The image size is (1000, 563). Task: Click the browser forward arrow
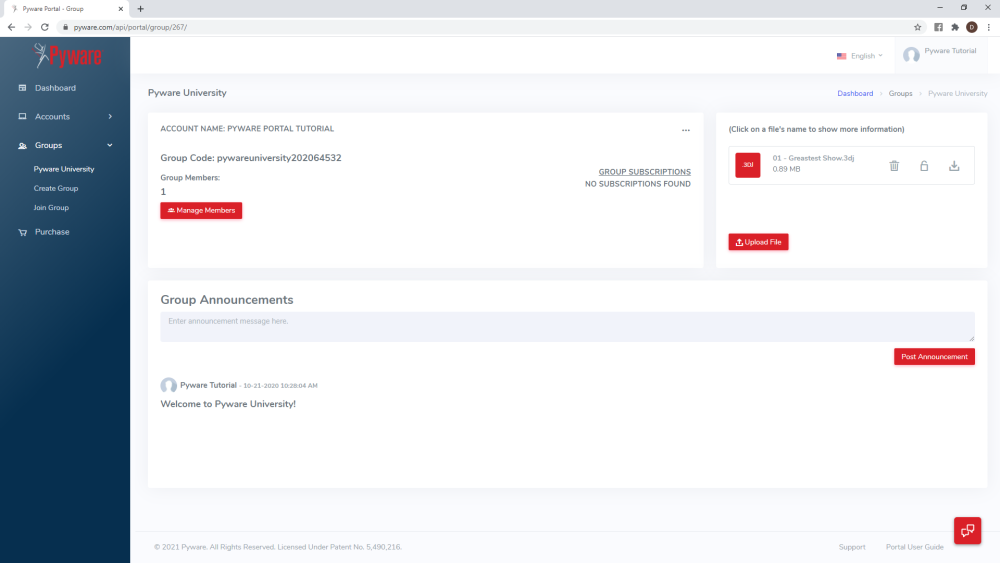(x=28, y=27)
